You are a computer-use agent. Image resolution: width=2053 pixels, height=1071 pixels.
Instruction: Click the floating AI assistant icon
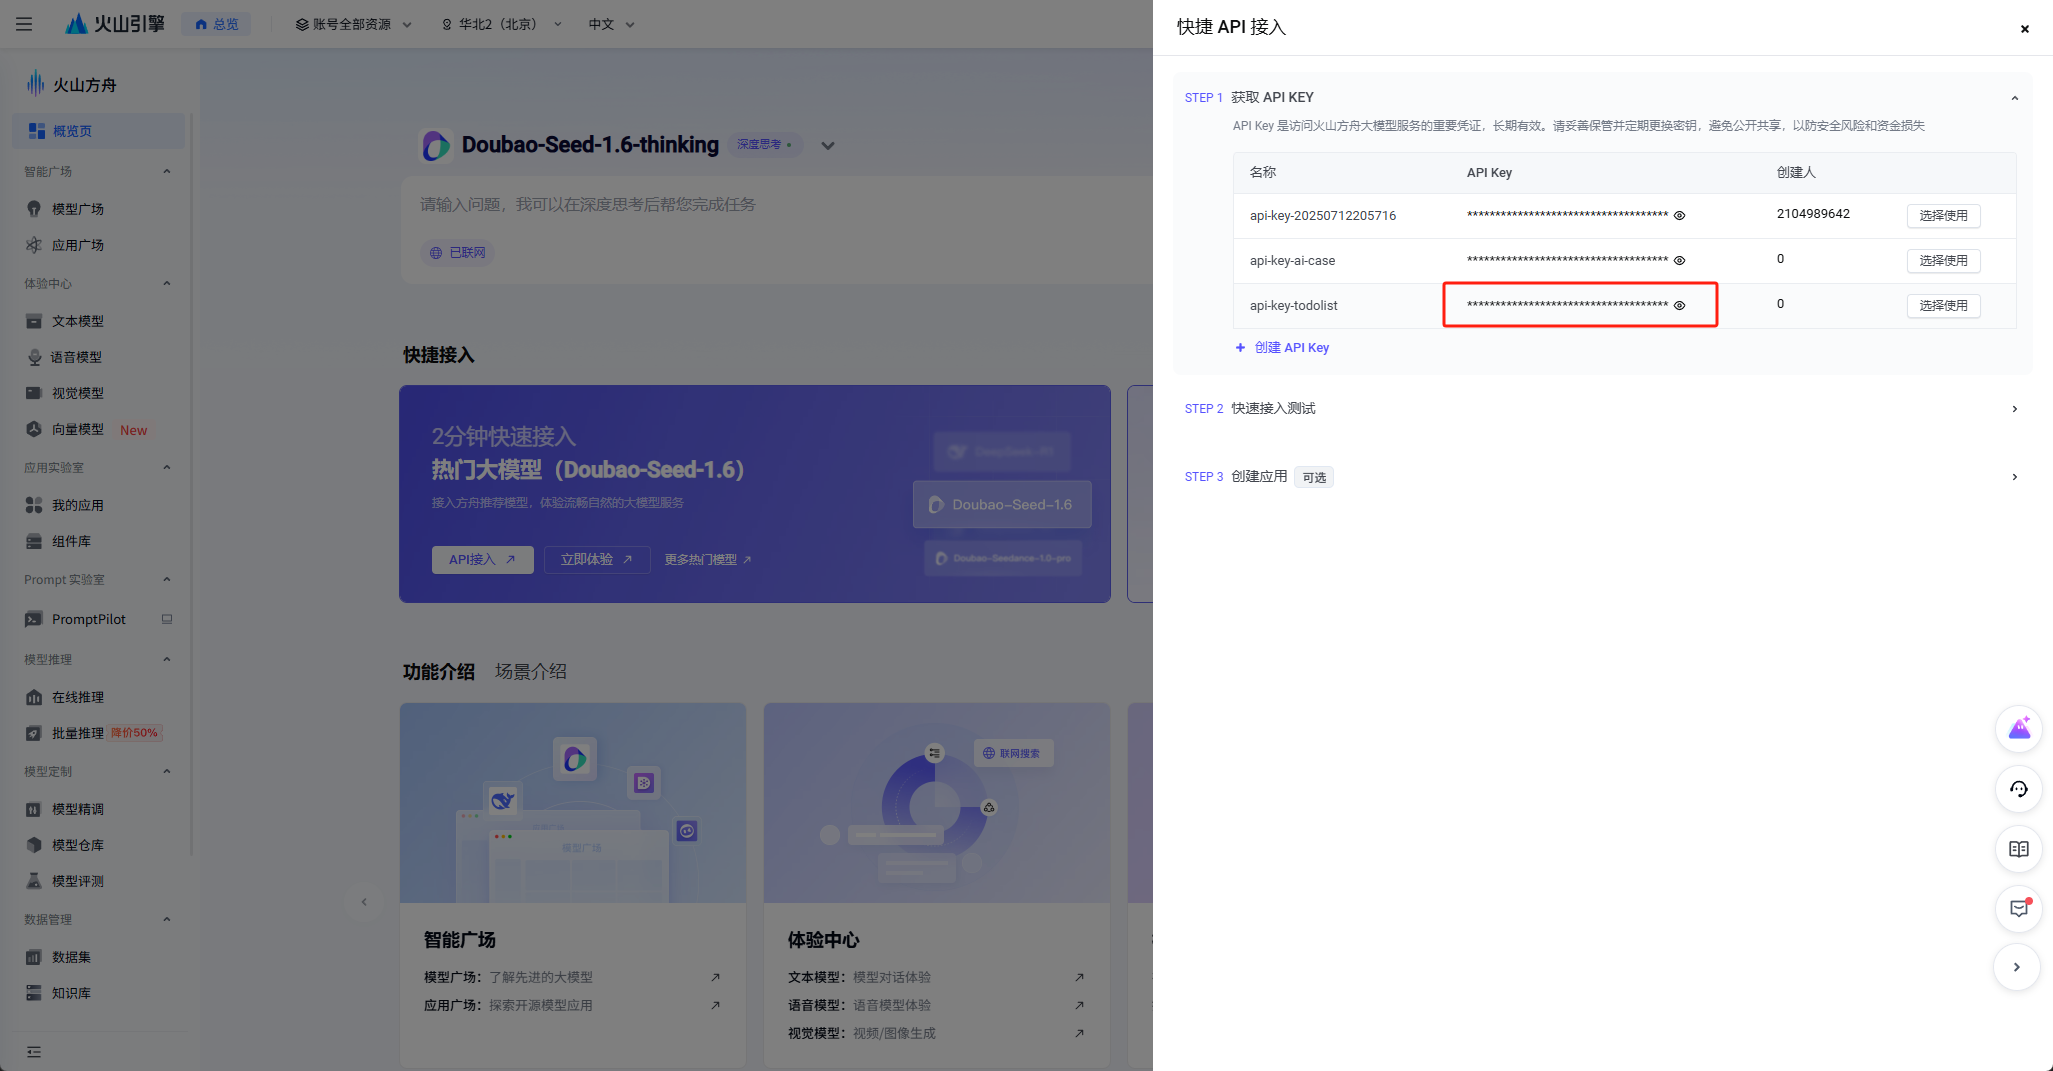(x=2019, y=728)
